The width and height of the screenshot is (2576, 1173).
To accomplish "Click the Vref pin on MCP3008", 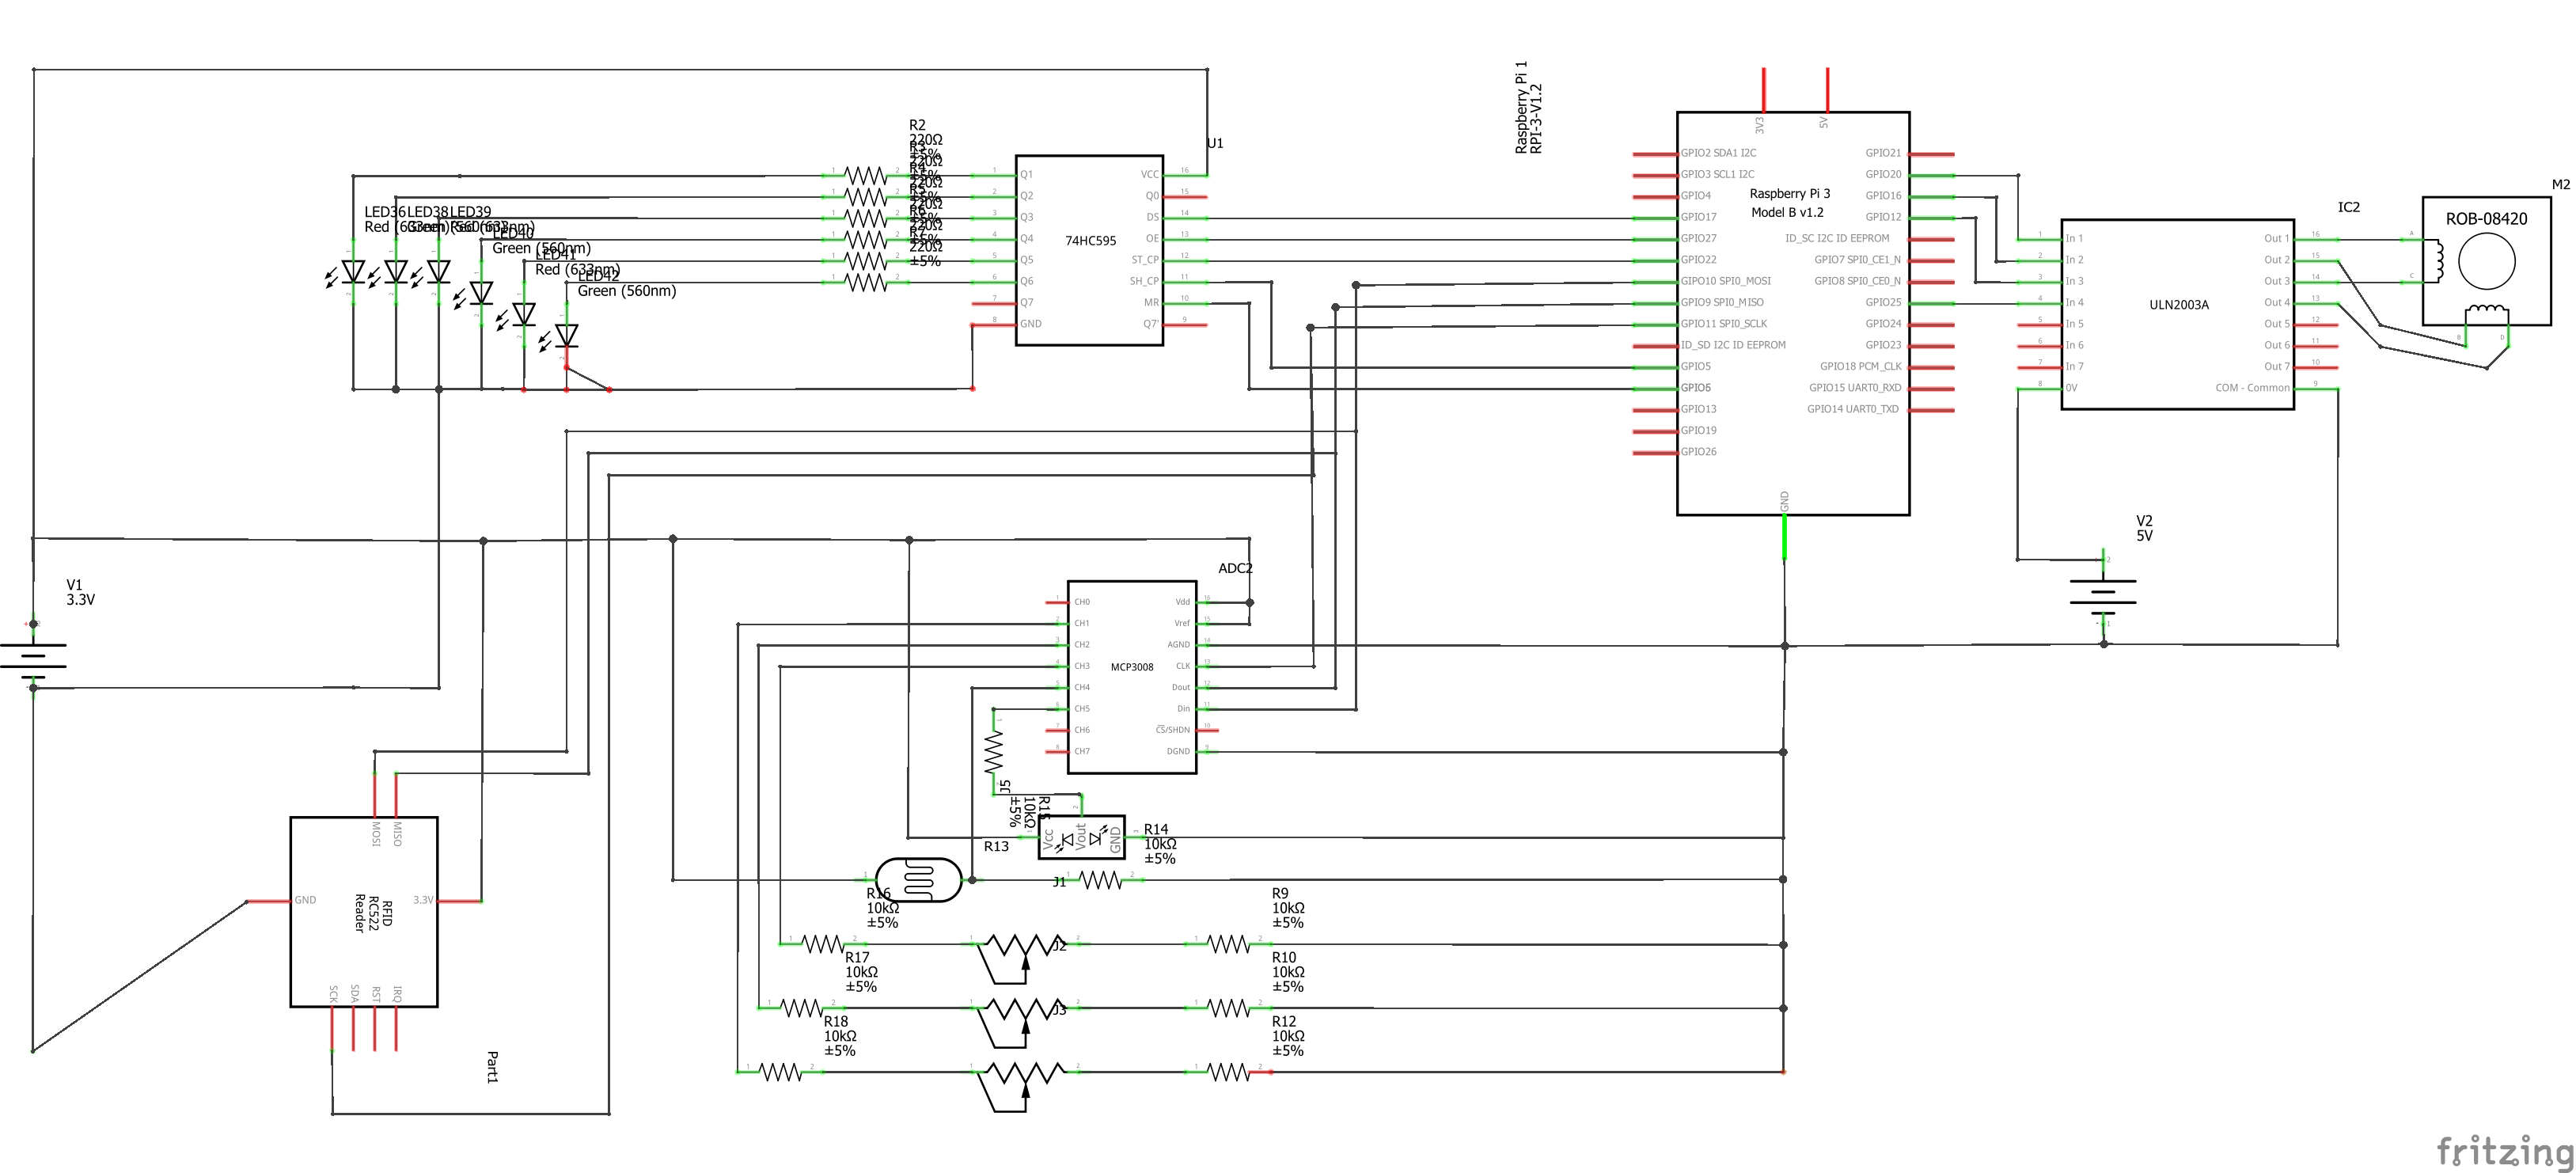I will pos(1182,623).
